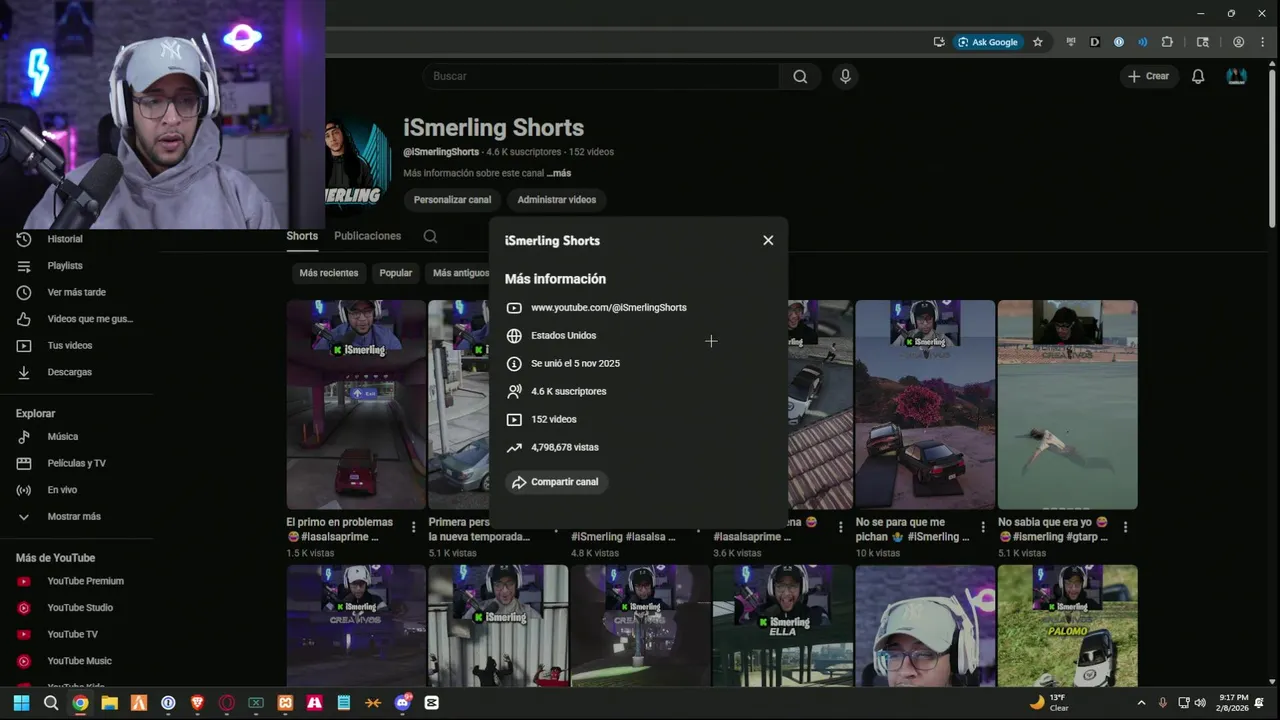Switch to Publicaciones tab
The image size is (1280, 720).
coord(367,236)
